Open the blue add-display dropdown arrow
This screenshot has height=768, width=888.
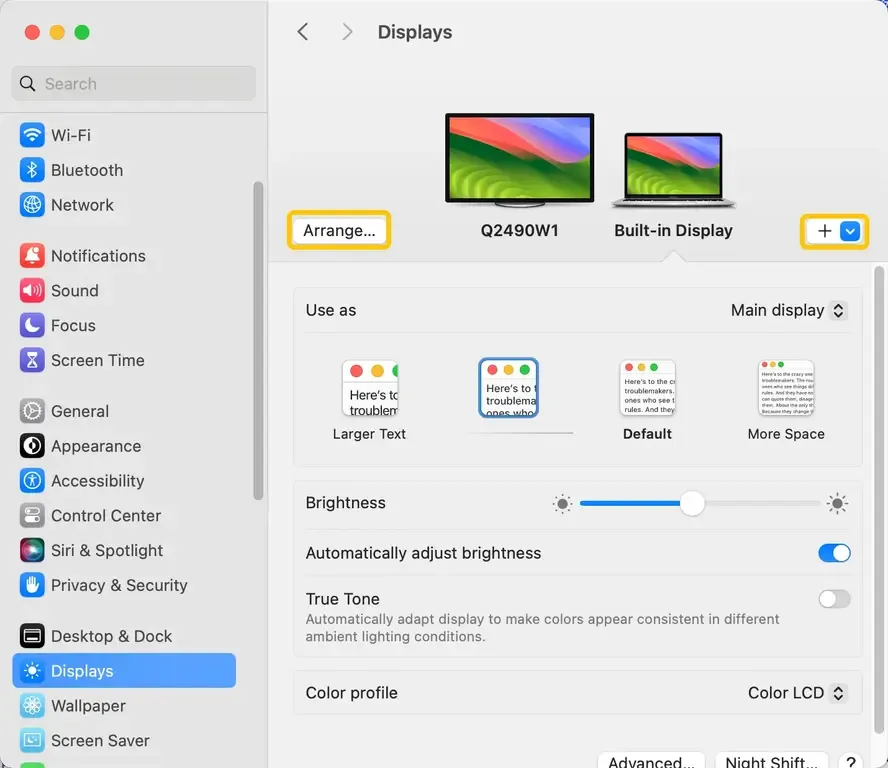[850, 231]
